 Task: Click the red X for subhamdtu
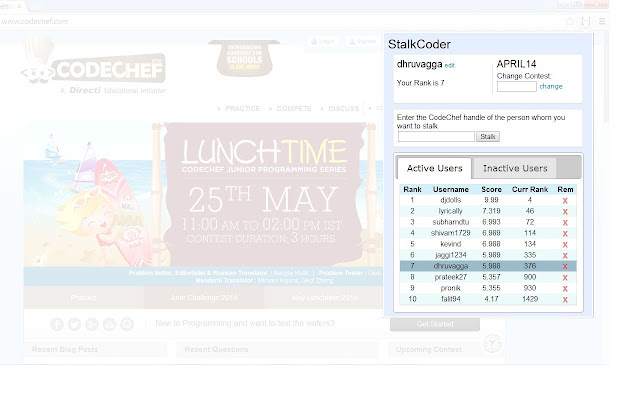point(565,222)
